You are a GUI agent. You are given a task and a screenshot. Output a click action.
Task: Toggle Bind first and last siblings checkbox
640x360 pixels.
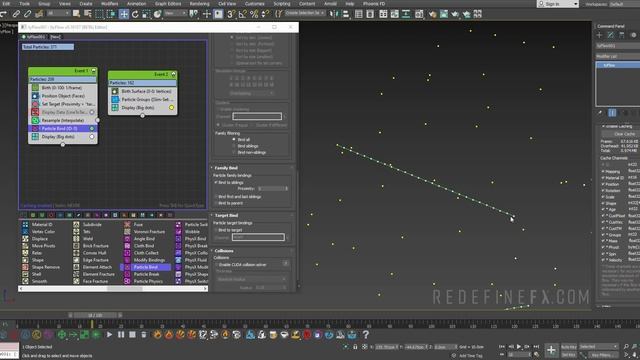pos(216,197)
